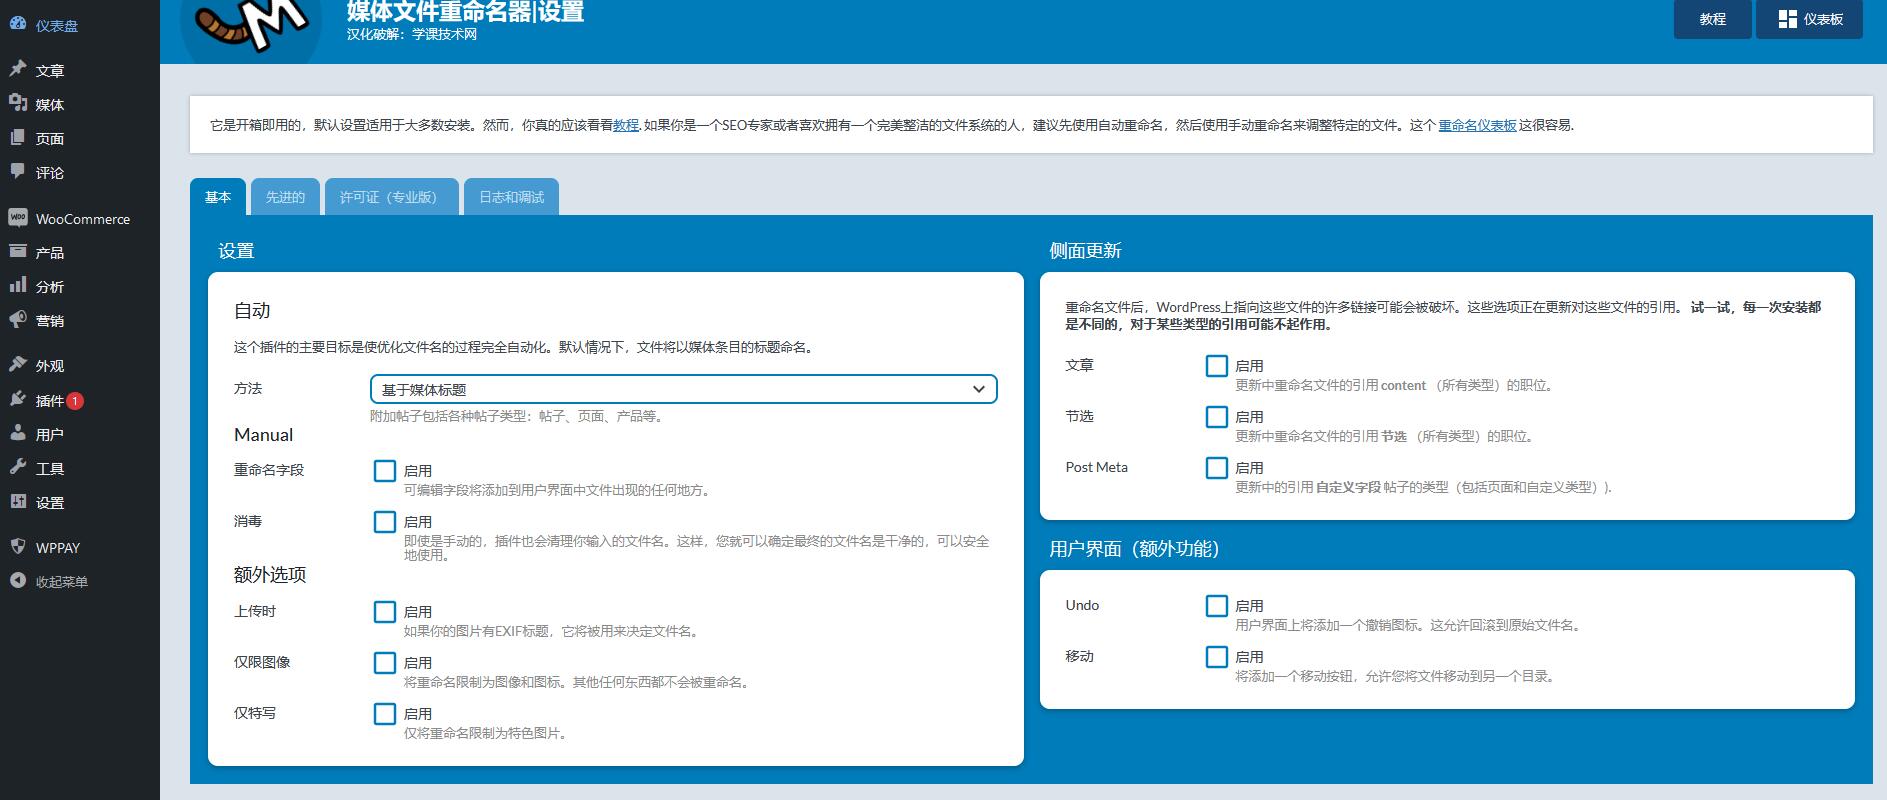
Task: Enable the 文章 reference update checkbox
Action: tap(1217, 366)
